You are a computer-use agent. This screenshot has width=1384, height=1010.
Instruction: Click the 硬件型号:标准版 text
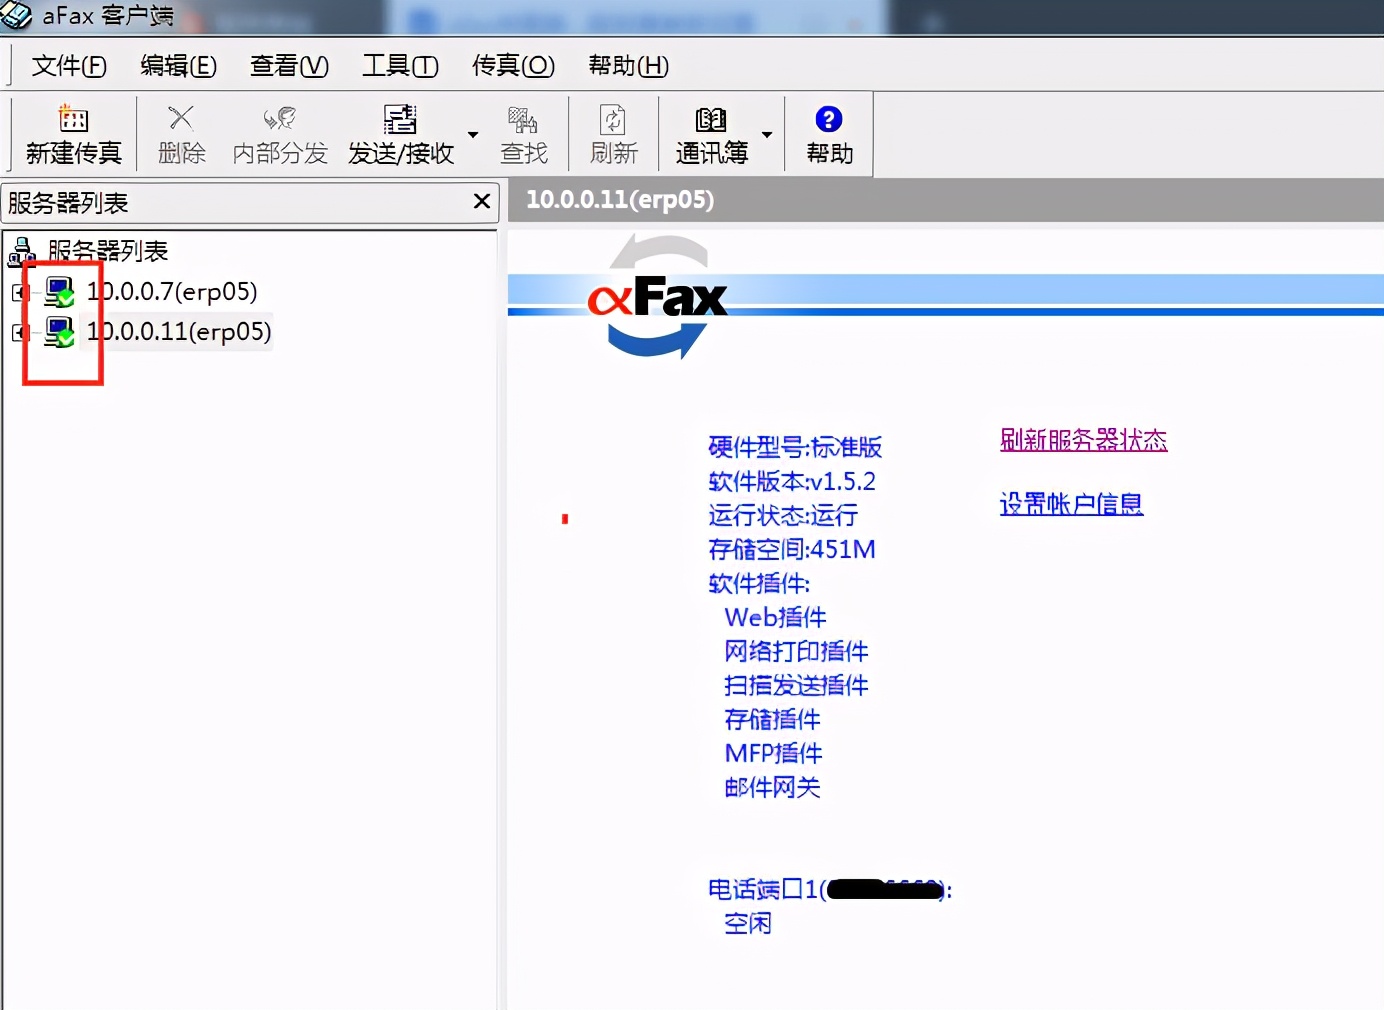click(x=795, y=447)
